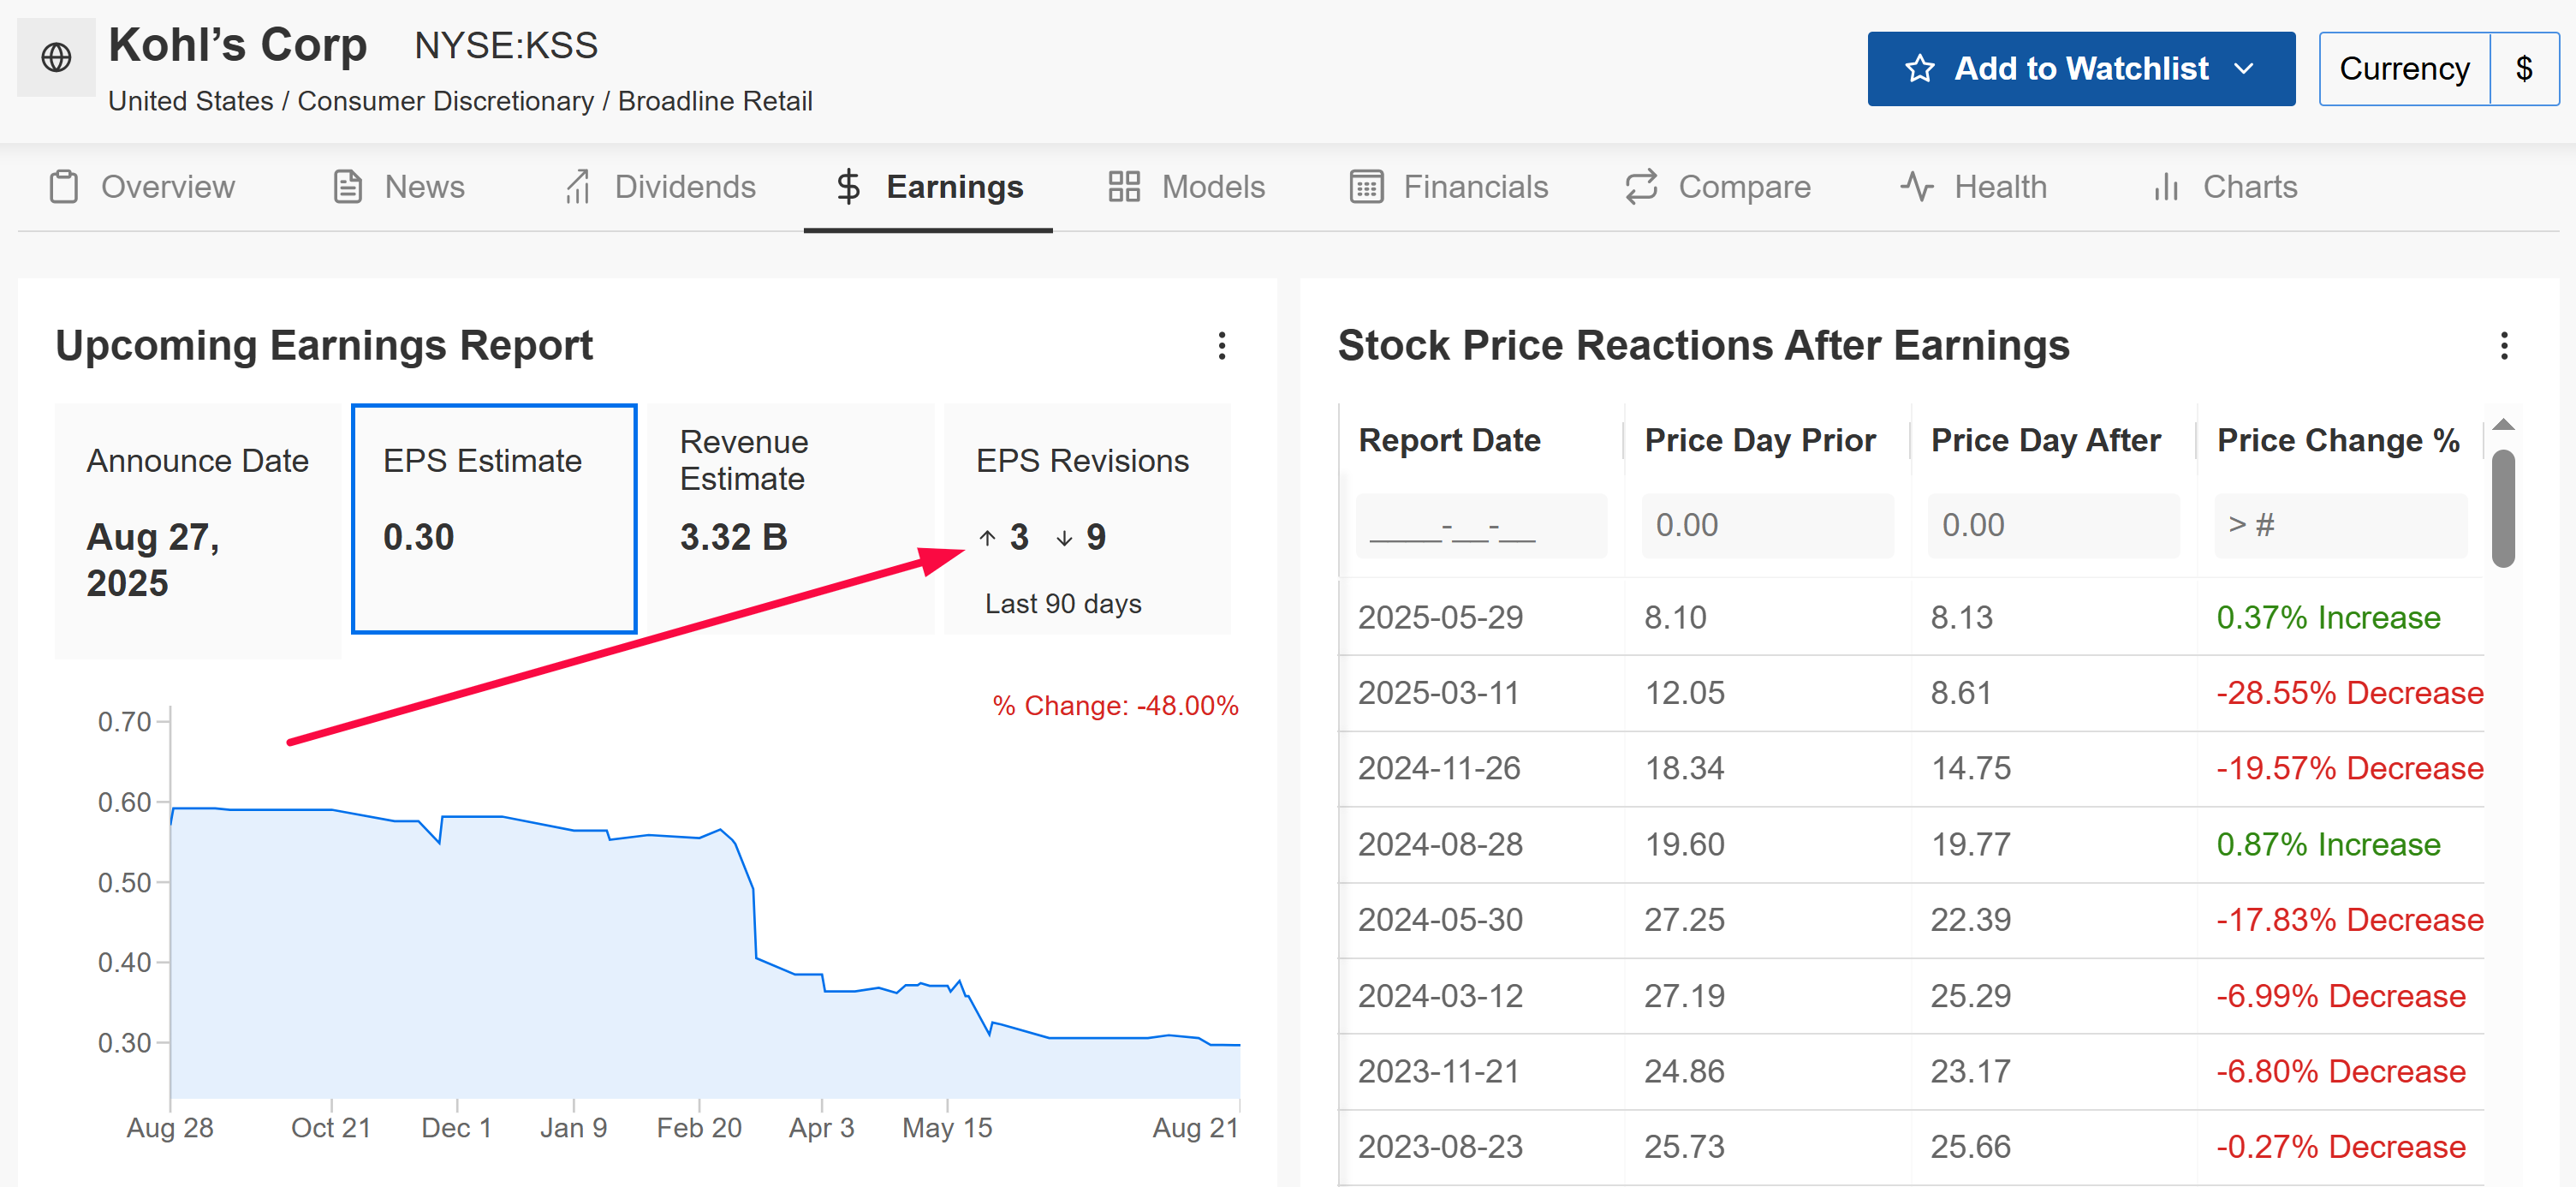Sort by Report Date column header
This screenshot has width=2576, height=1187.
1449,440
